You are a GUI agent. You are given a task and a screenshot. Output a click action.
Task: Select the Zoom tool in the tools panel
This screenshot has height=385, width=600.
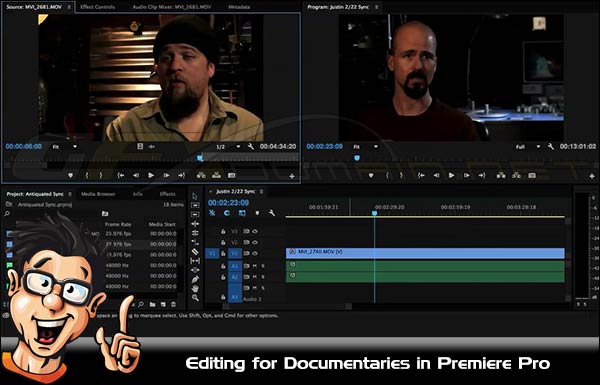click(195, 298)
